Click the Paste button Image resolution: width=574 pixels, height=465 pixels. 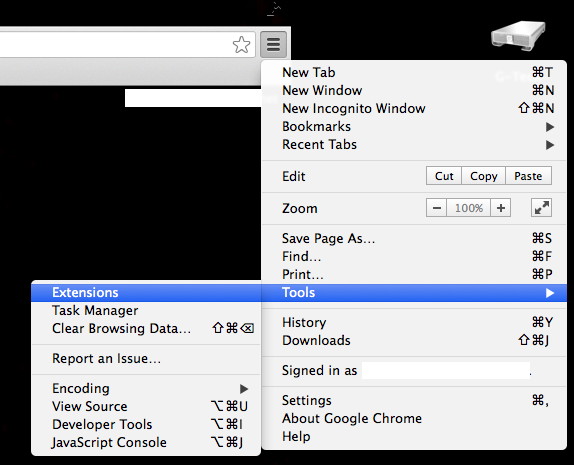pyautogui.click(x=528, y=176)
